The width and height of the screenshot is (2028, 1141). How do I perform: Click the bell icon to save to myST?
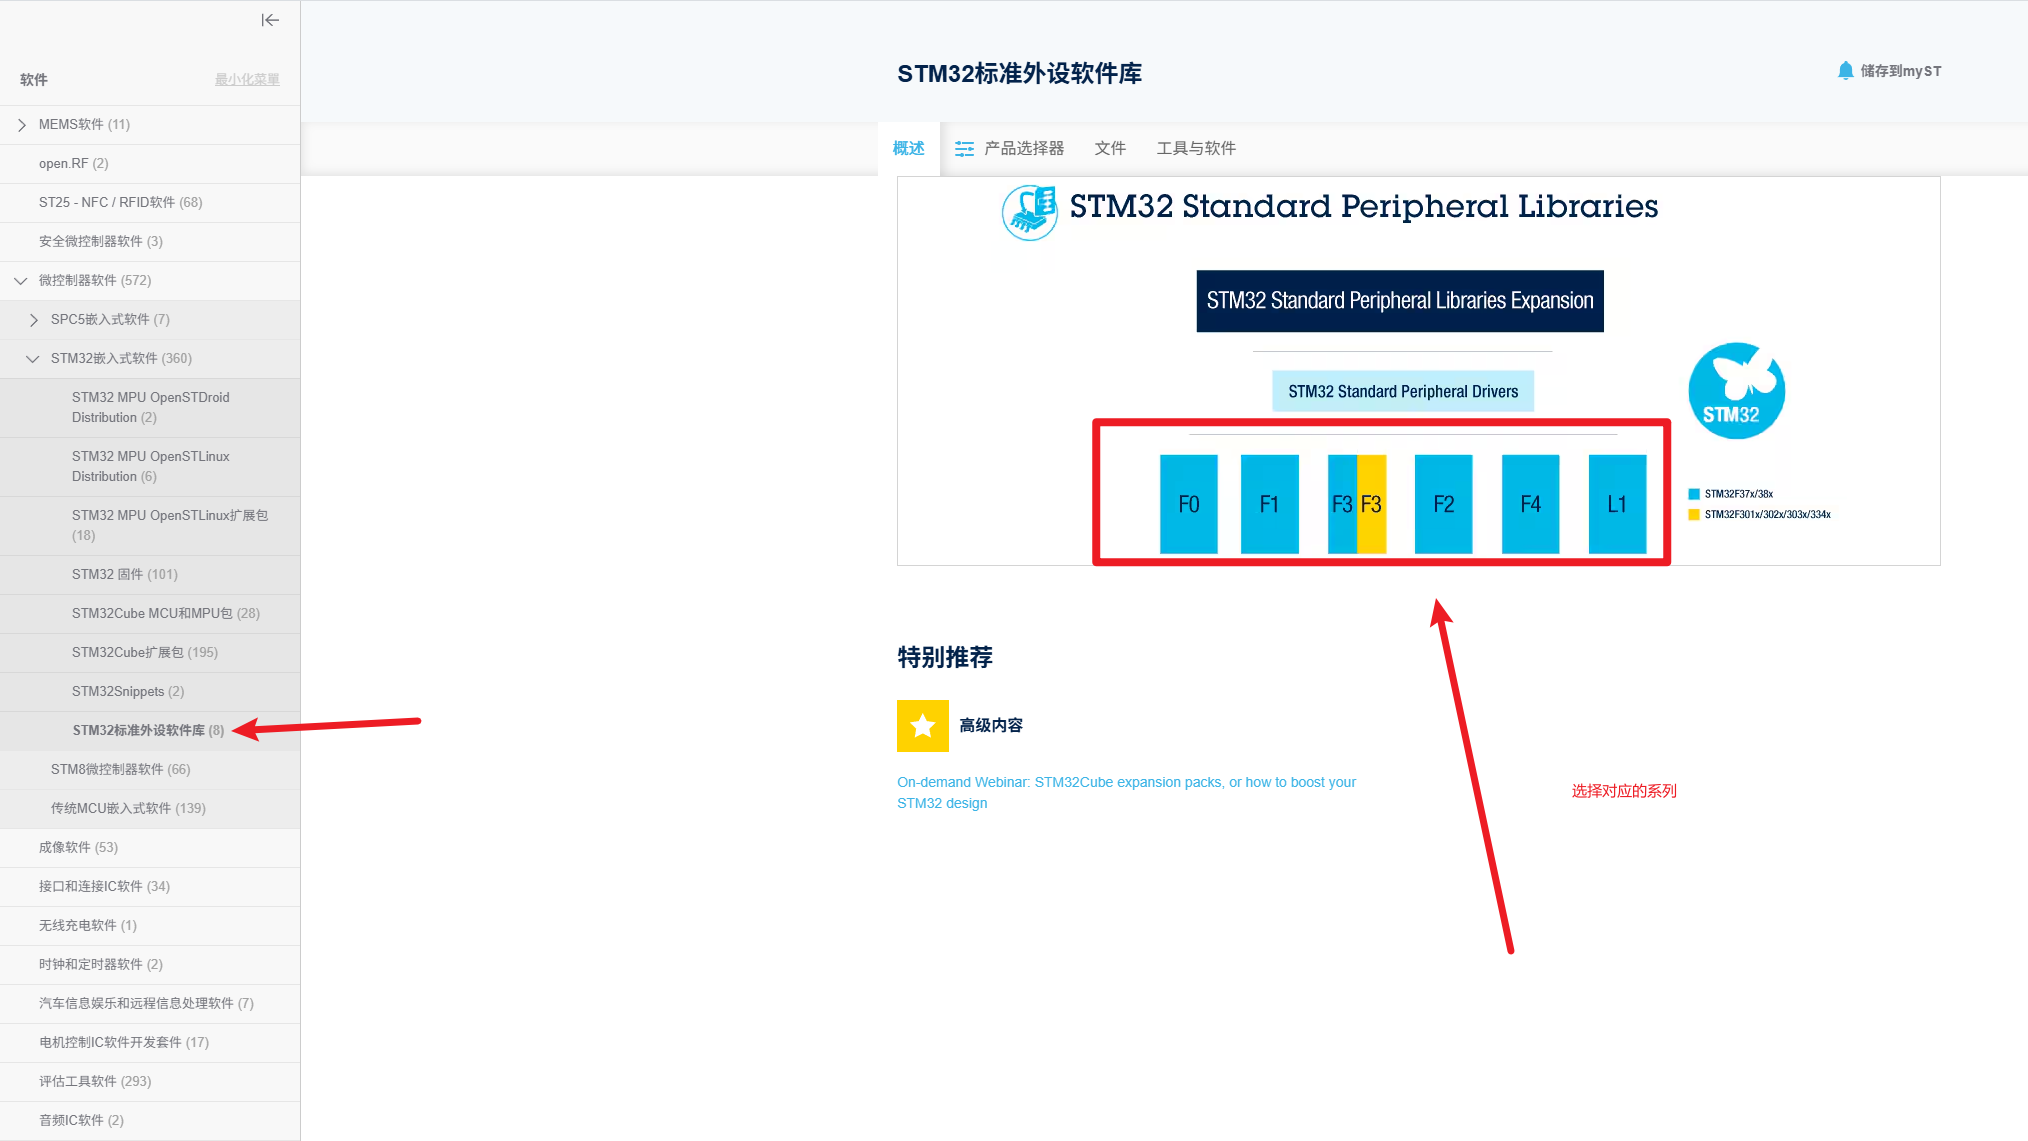1845,71
